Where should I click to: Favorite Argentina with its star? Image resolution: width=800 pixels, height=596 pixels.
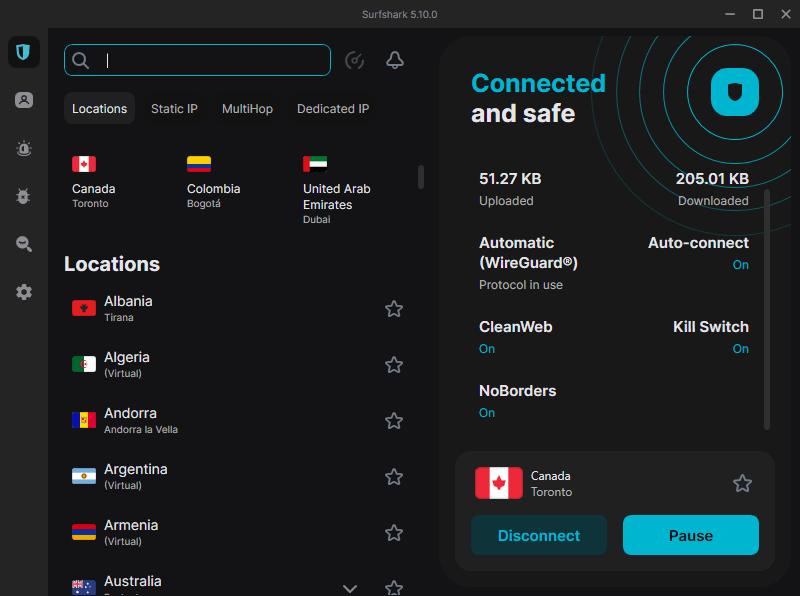(394, 477)
